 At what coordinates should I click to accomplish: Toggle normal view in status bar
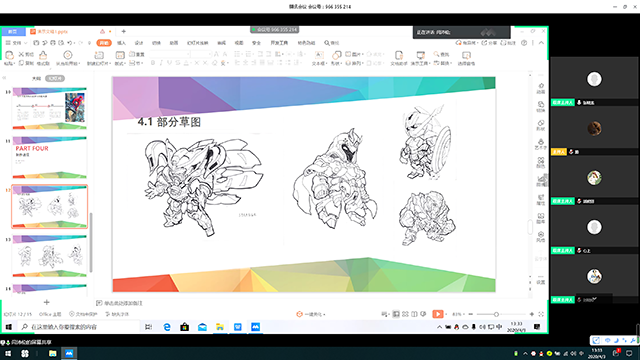pyautogui.click(x=396, y=314)
